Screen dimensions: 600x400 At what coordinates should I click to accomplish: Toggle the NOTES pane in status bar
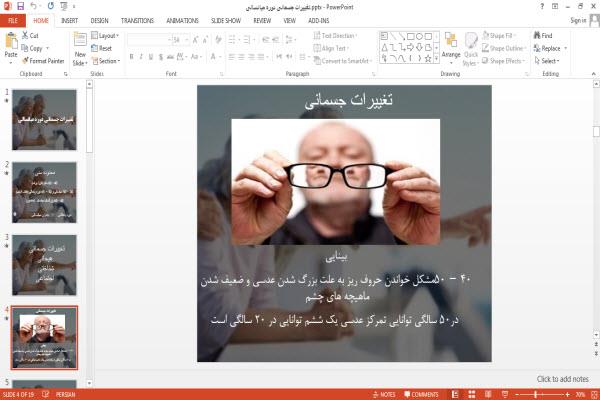tap(384, 394)
